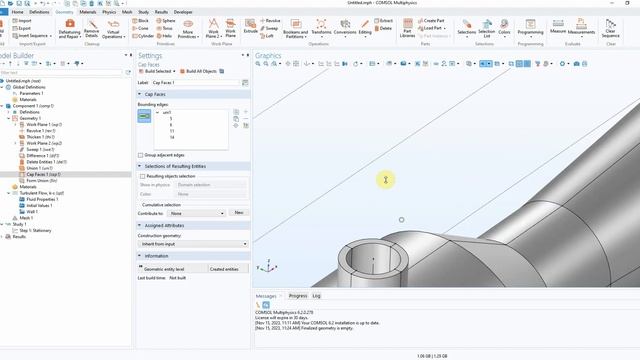Screen dimensions: 640x360
Task: Click the Sweep operation
Action: pyautogui.click(x=269, y=29)
